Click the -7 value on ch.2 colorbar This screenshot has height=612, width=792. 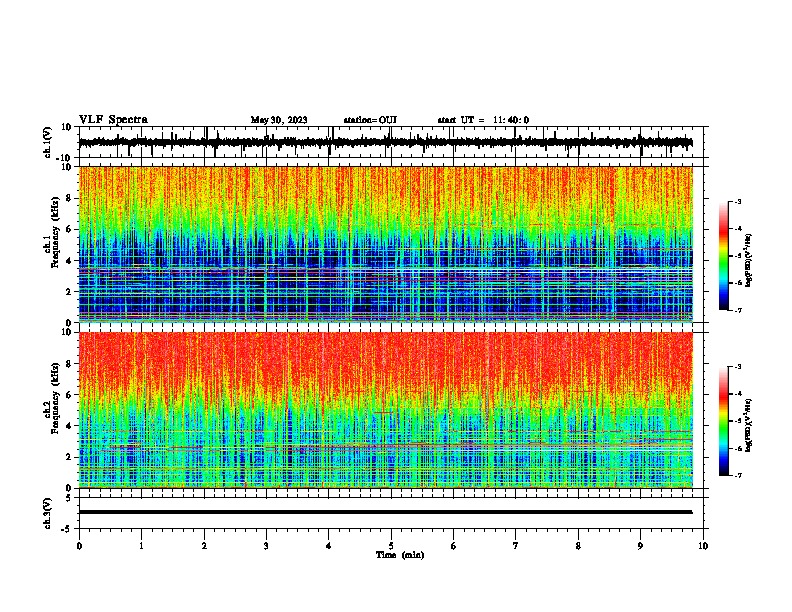coord(737,476)
